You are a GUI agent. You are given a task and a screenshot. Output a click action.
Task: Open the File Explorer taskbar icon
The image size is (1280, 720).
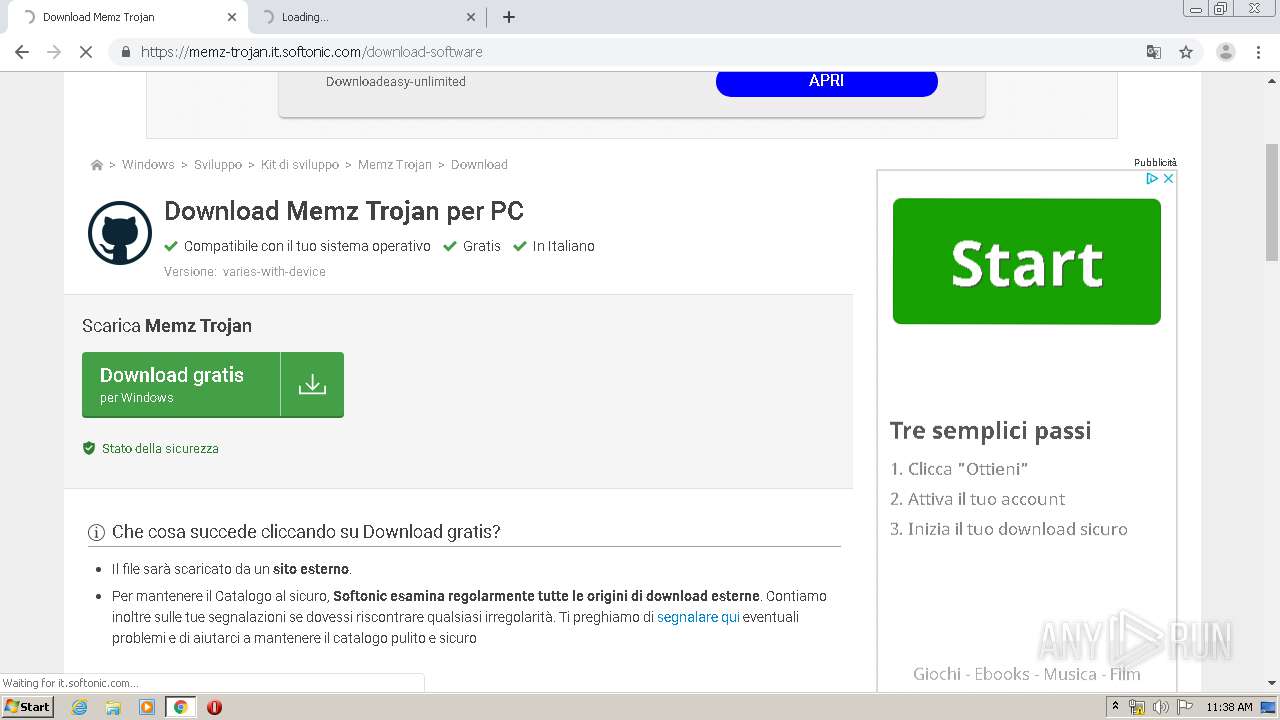click(113, 707)
